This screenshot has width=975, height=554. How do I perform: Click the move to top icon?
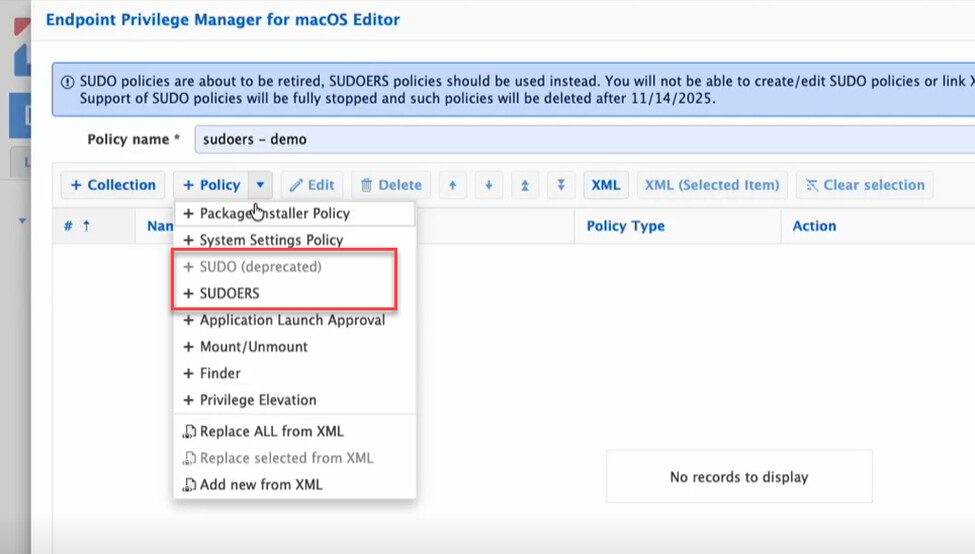coord(525,185)
